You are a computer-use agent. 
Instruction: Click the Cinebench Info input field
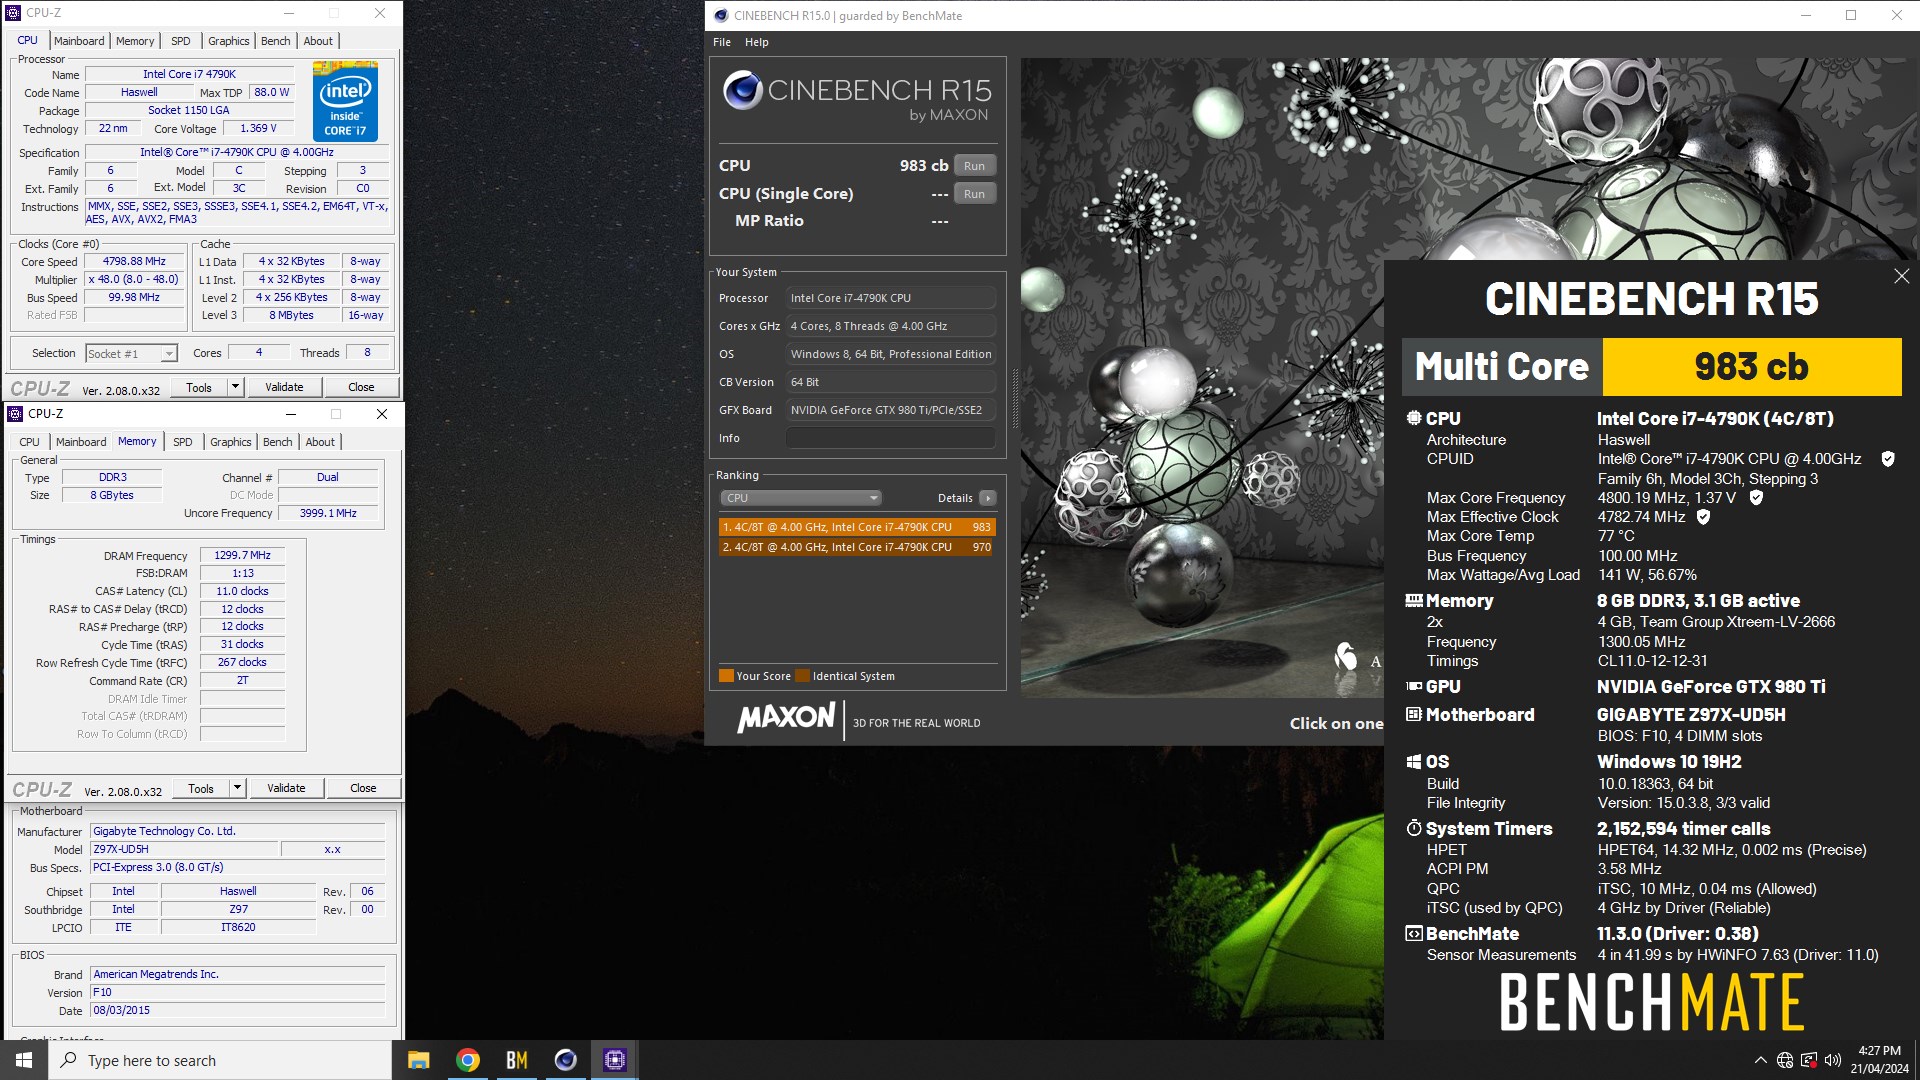click(x=890, y=438)
